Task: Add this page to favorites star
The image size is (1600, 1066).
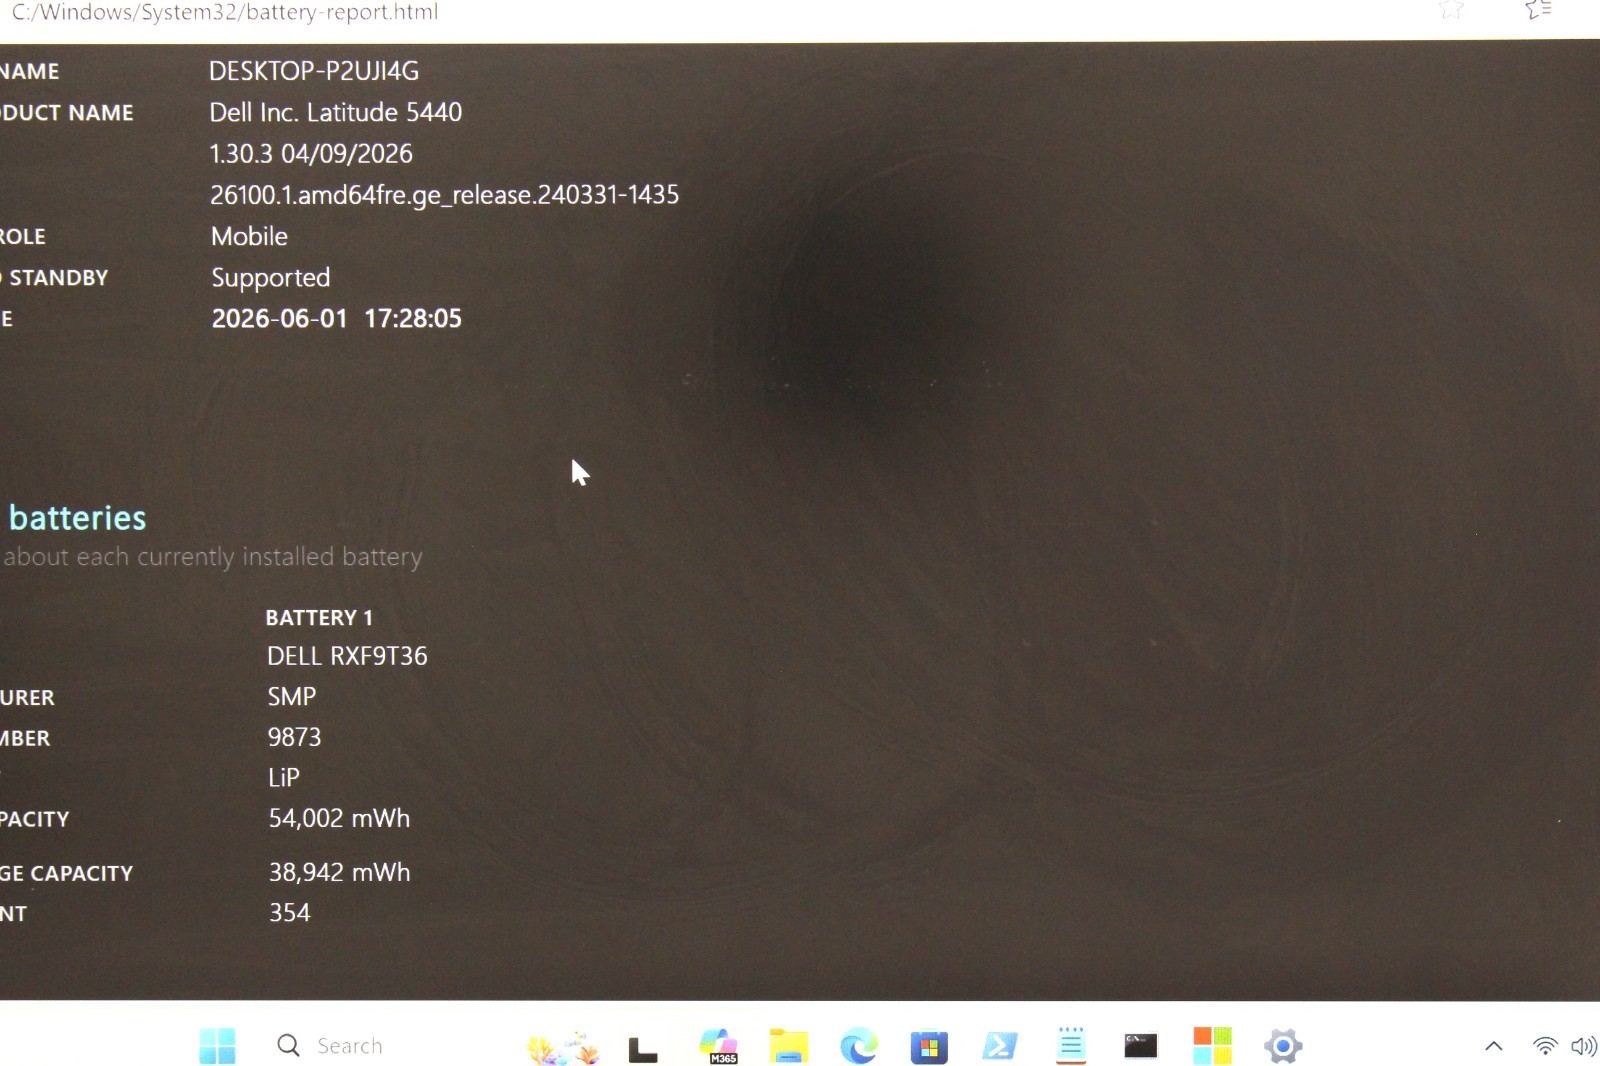Action: [x=1451, y=10]
